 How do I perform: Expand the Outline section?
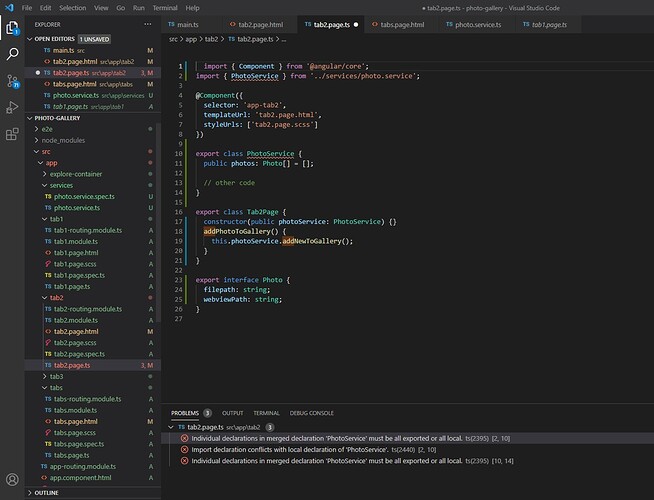click(x=30, y=492)
